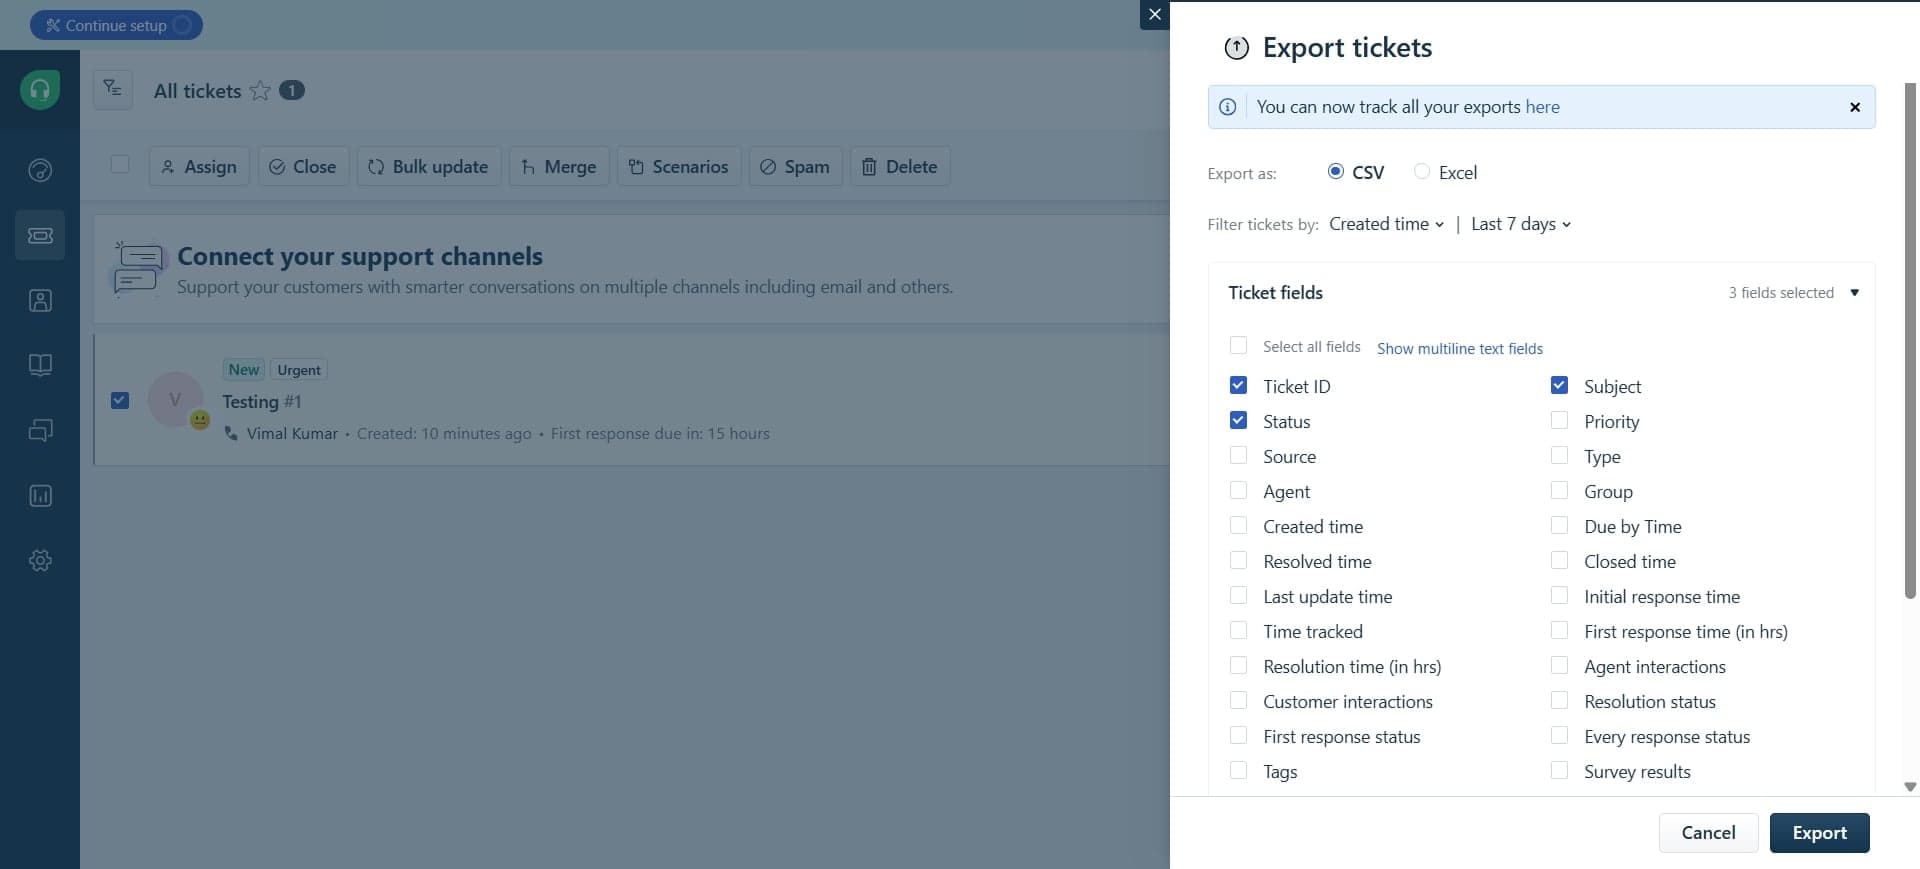Check the Initial response time field
The height and width of the screenshot is (869, 1920).
coord(1559,595)
